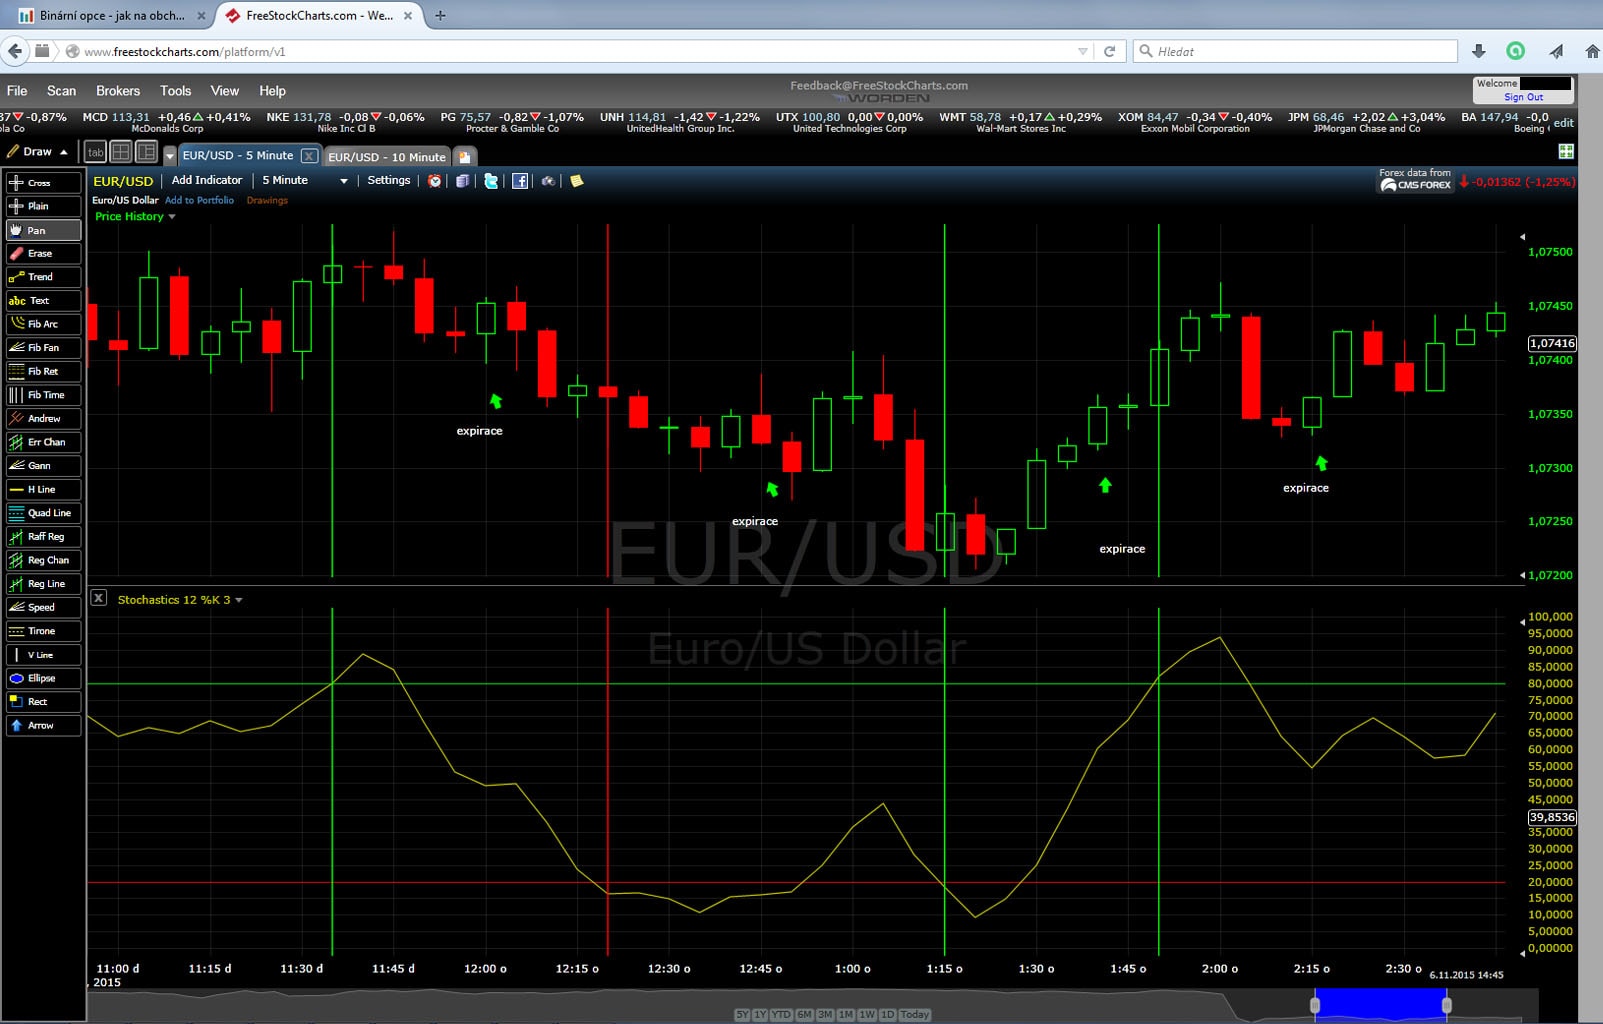Viewport: 1603px width, 1024px height.
Task: Grab the left handle of timeline range slider
Action: click(1315, 1004)
